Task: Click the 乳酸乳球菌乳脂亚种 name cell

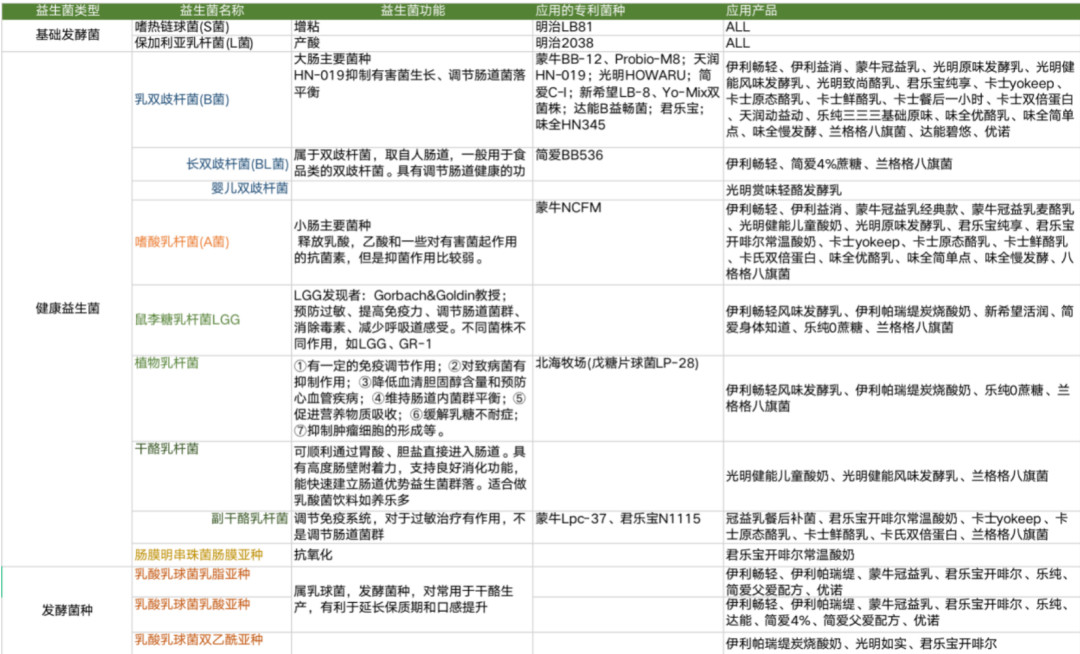Action: pos(211,582)
